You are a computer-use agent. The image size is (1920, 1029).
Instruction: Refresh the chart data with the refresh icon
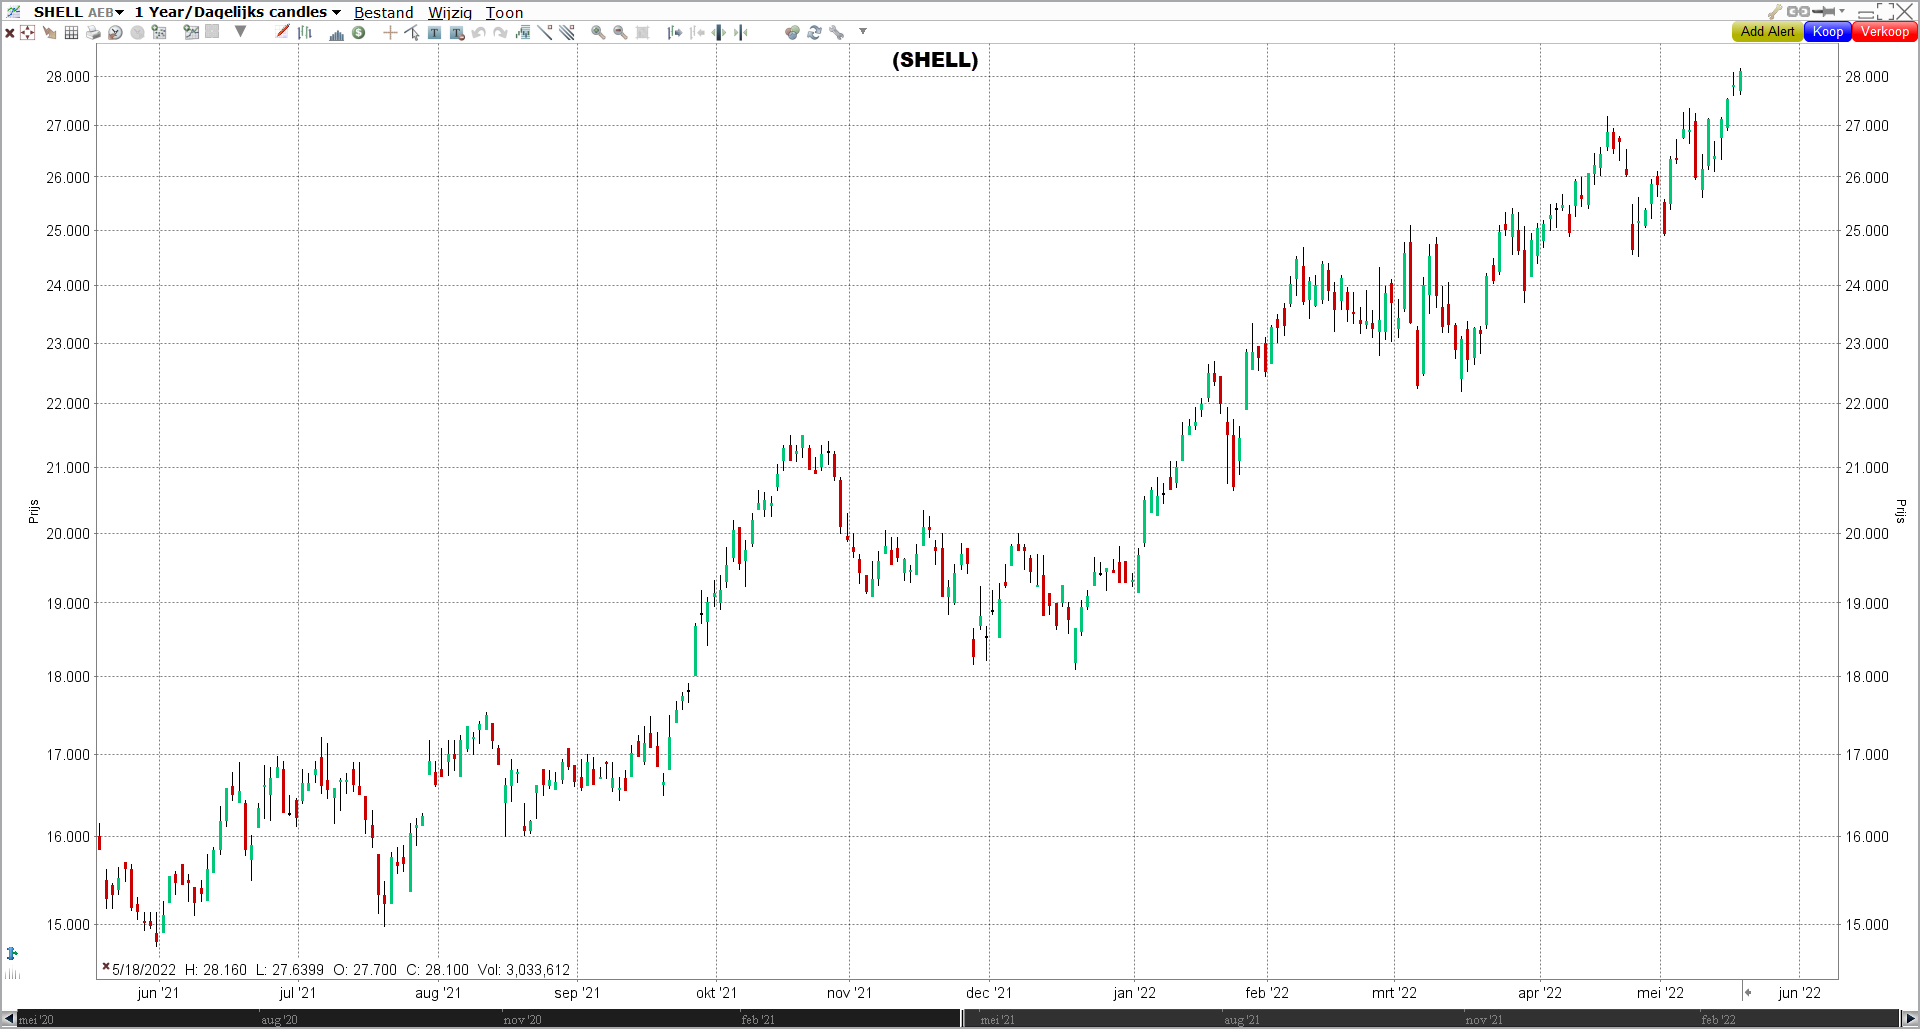814,32
